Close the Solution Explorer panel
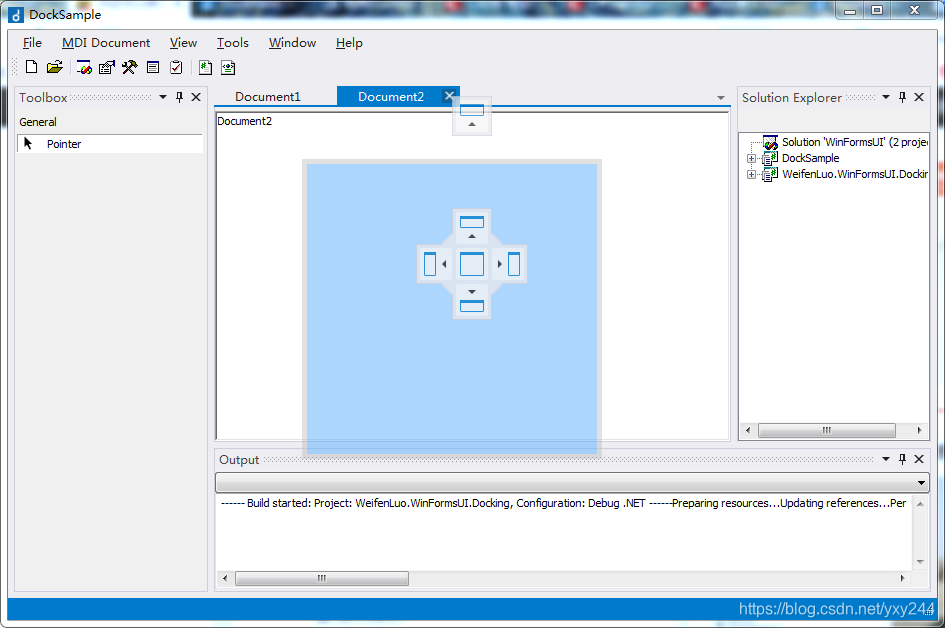 pos(919,97)
